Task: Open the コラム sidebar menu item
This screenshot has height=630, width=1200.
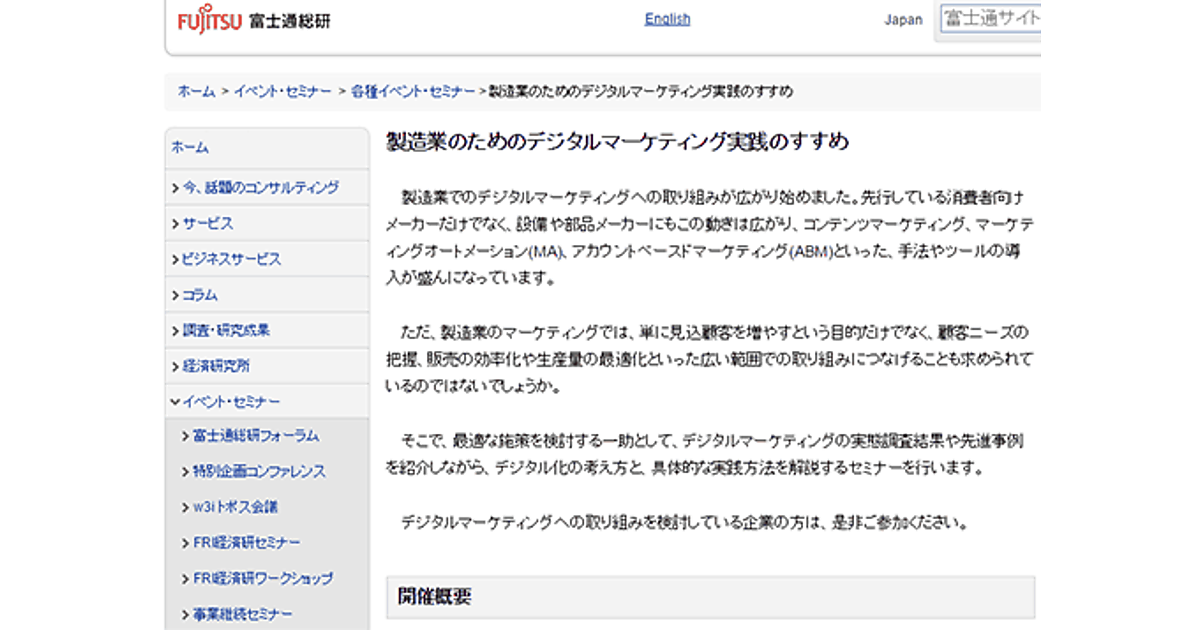Action: 199,295
